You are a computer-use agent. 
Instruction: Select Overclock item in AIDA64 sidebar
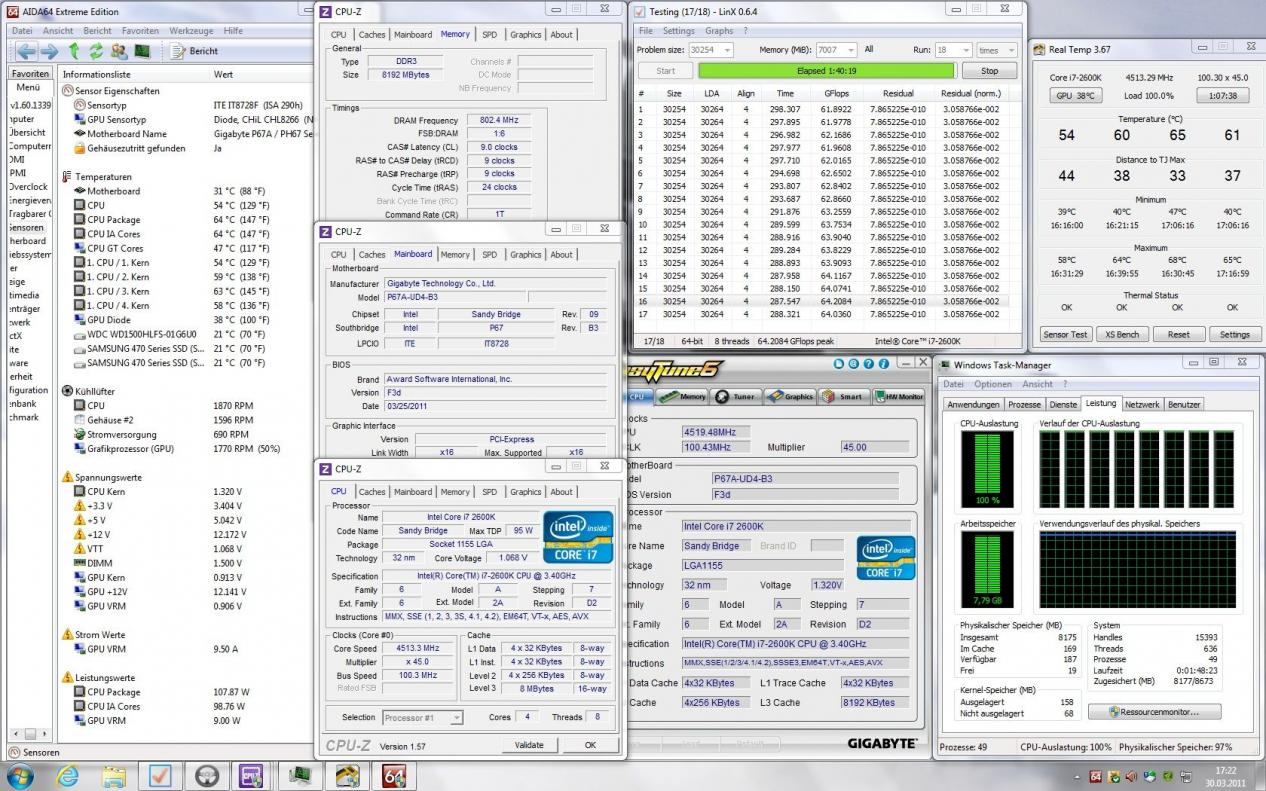tap(28, 186)
